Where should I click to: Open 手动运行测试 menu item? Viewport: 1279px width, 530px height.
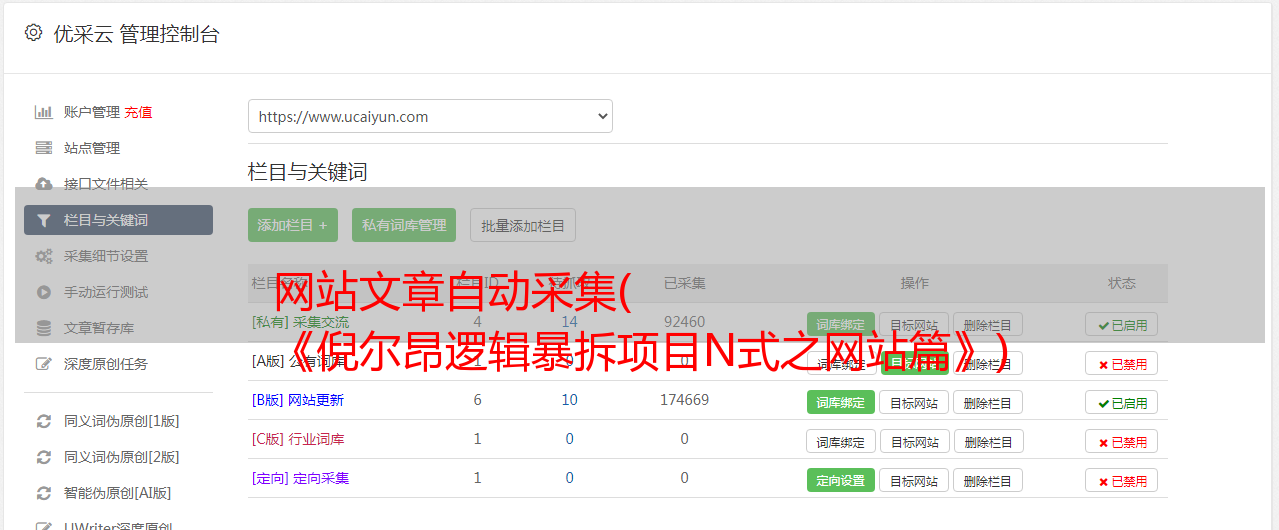[106, 292]
